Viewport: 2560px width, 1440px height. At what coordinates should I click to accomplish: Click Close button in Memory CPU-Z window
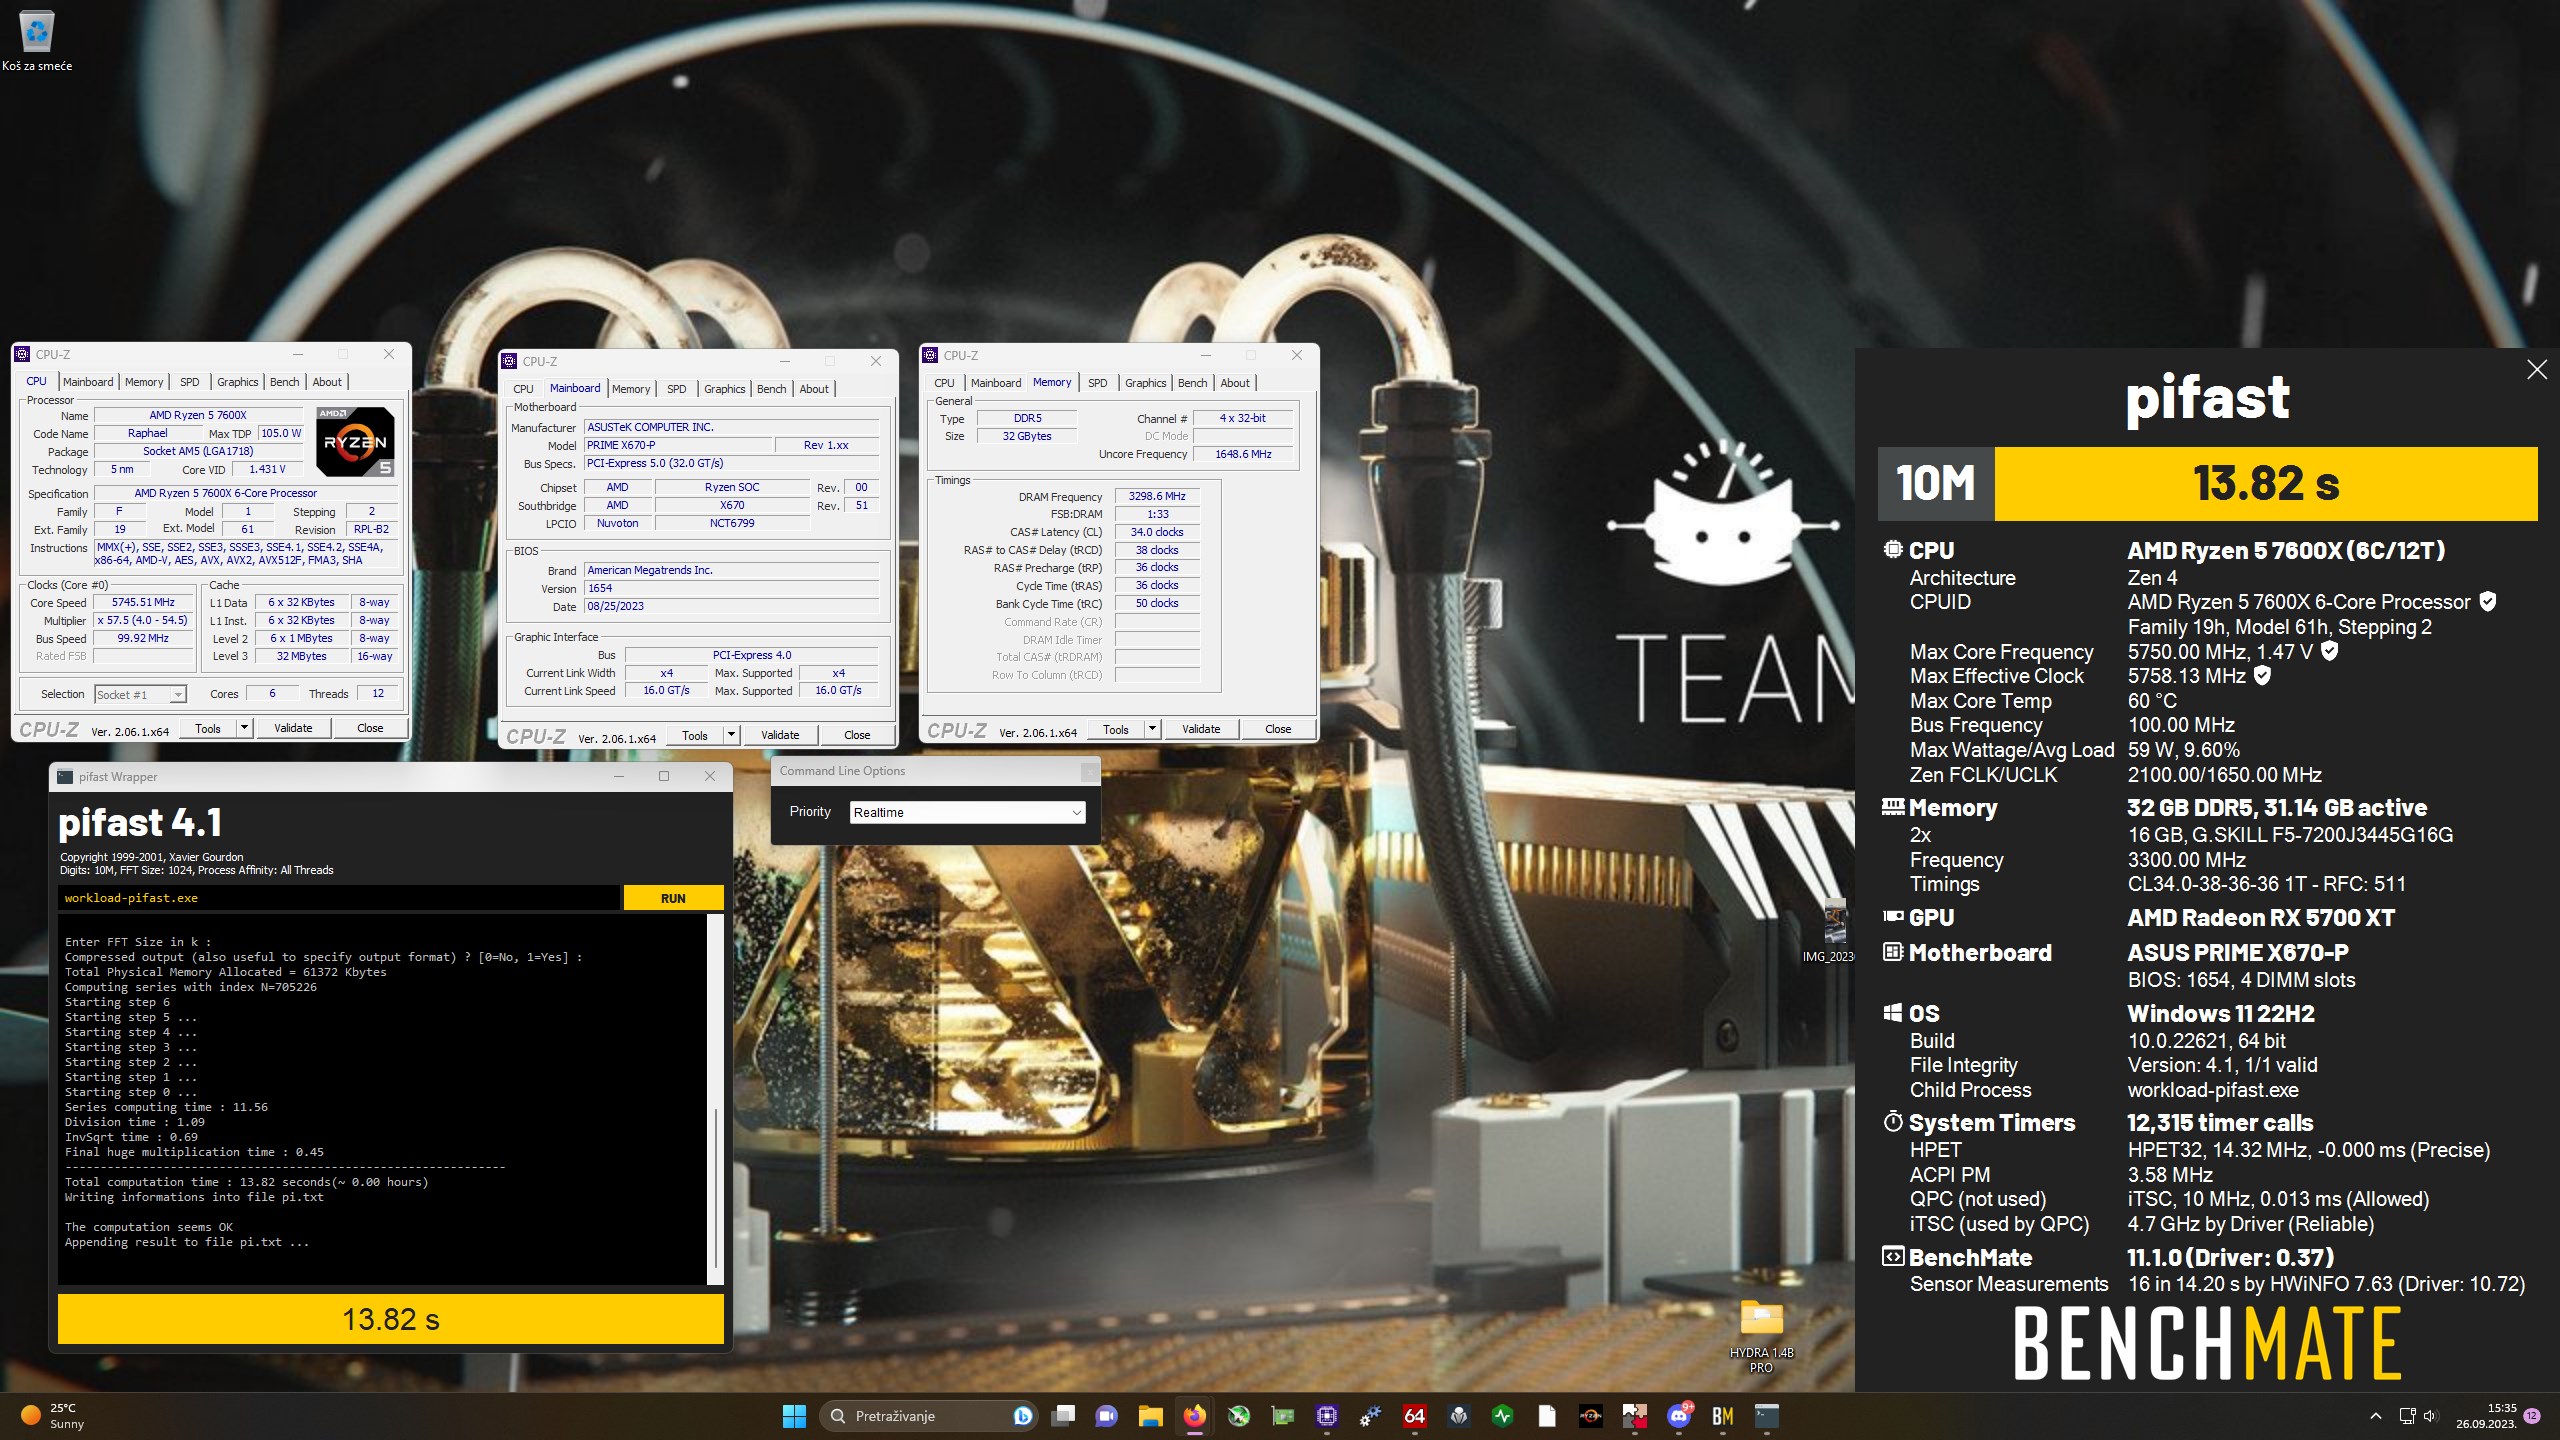click(x=1278, y=729)
